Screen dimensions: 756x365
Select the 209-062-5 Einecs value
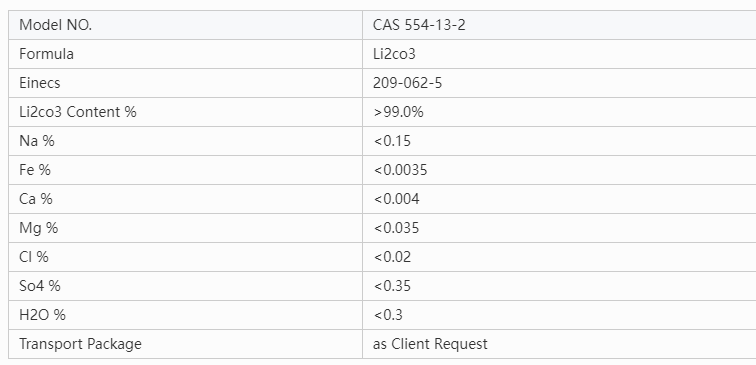[407, 83]
